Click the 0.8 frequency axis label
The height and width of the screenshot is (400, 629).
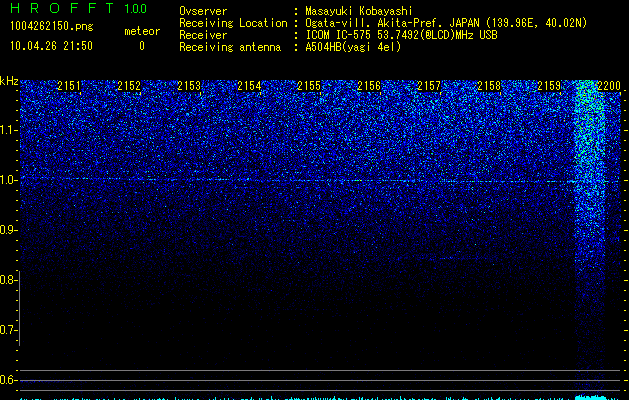point(8,280)
